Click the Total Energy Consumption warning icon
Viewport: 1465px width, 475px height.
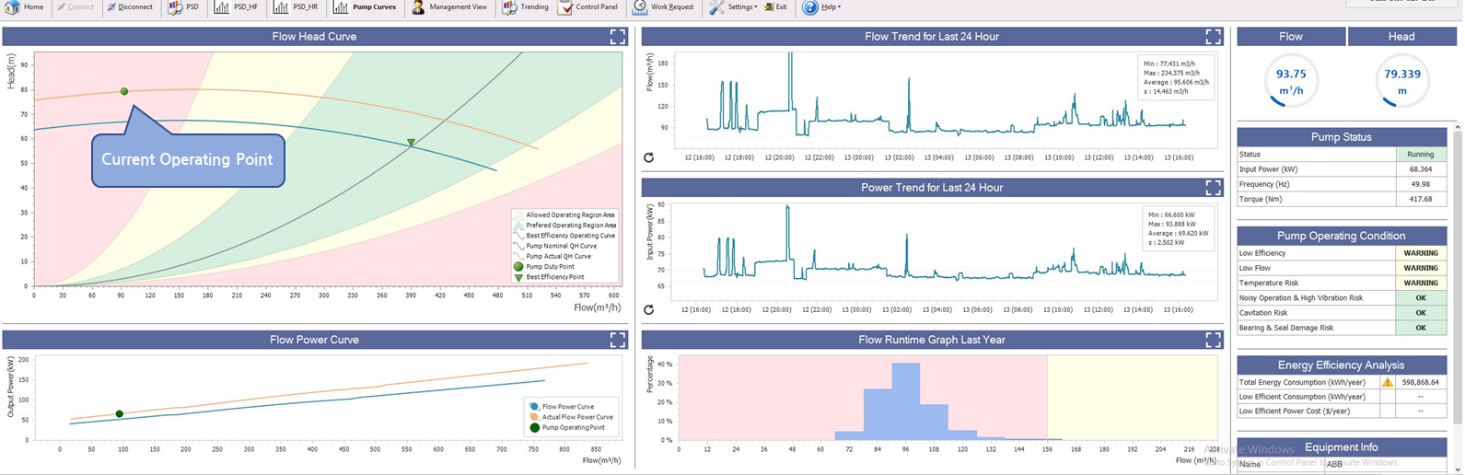tap(1387, 382)
